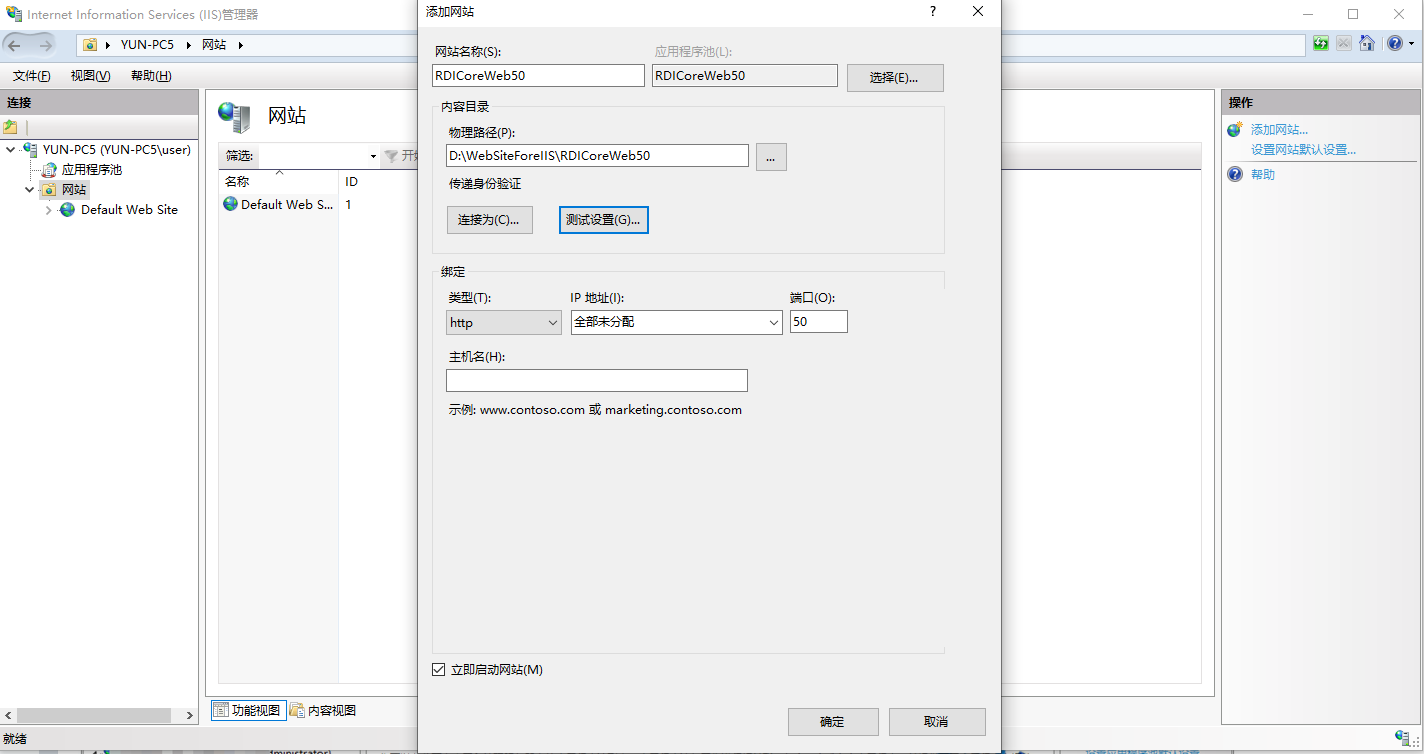The width and height of the screenshot is (1424, 754).
Task: Click the YUN-PC5 server icon in tree
Action: pos(31,150)
